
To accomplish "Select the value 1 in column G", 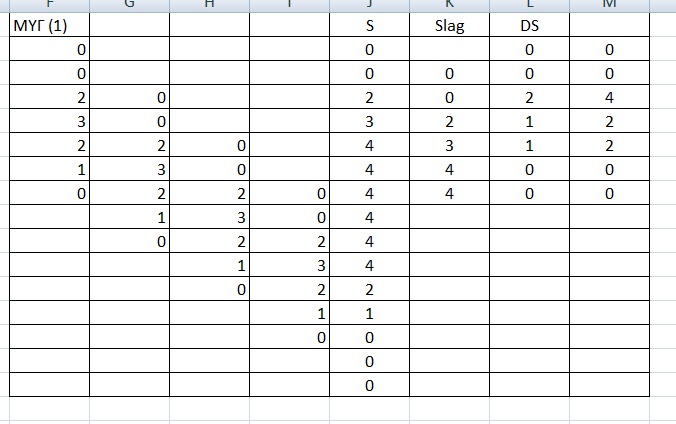I will click(129, 218).
